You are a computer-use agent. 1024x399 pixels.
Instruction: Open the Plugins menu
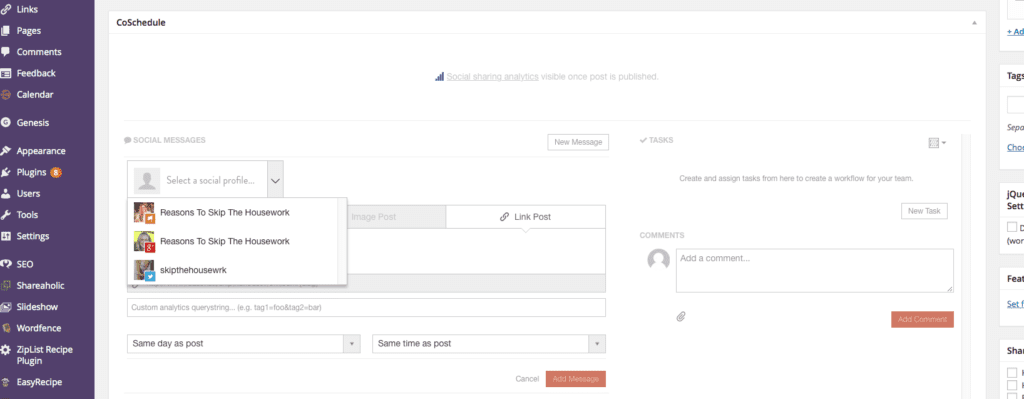[x=31, y=172]
